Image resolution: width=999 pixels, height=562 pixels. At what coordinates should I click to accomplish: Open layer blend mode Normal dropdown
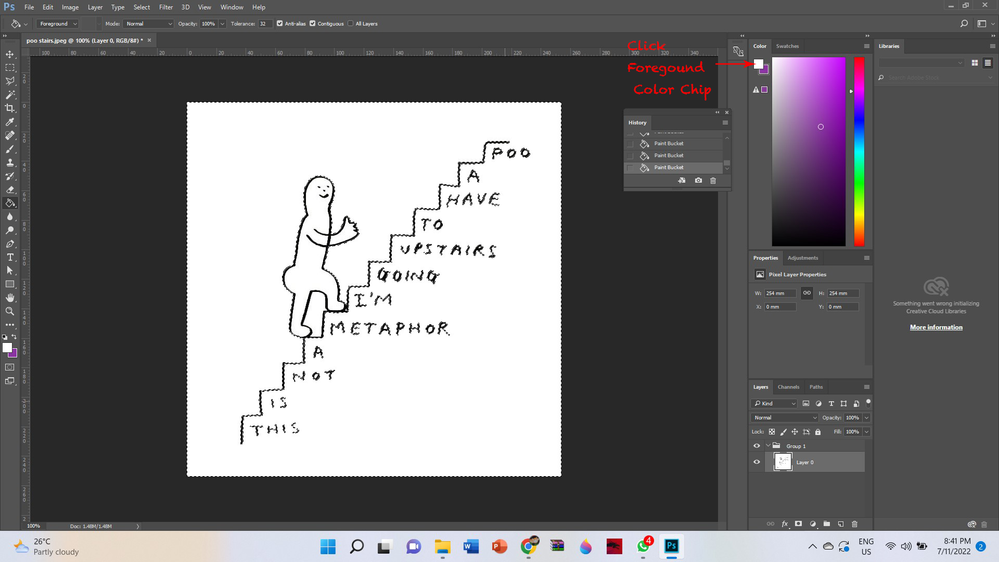pyautogui.click(x=784, y=417)
